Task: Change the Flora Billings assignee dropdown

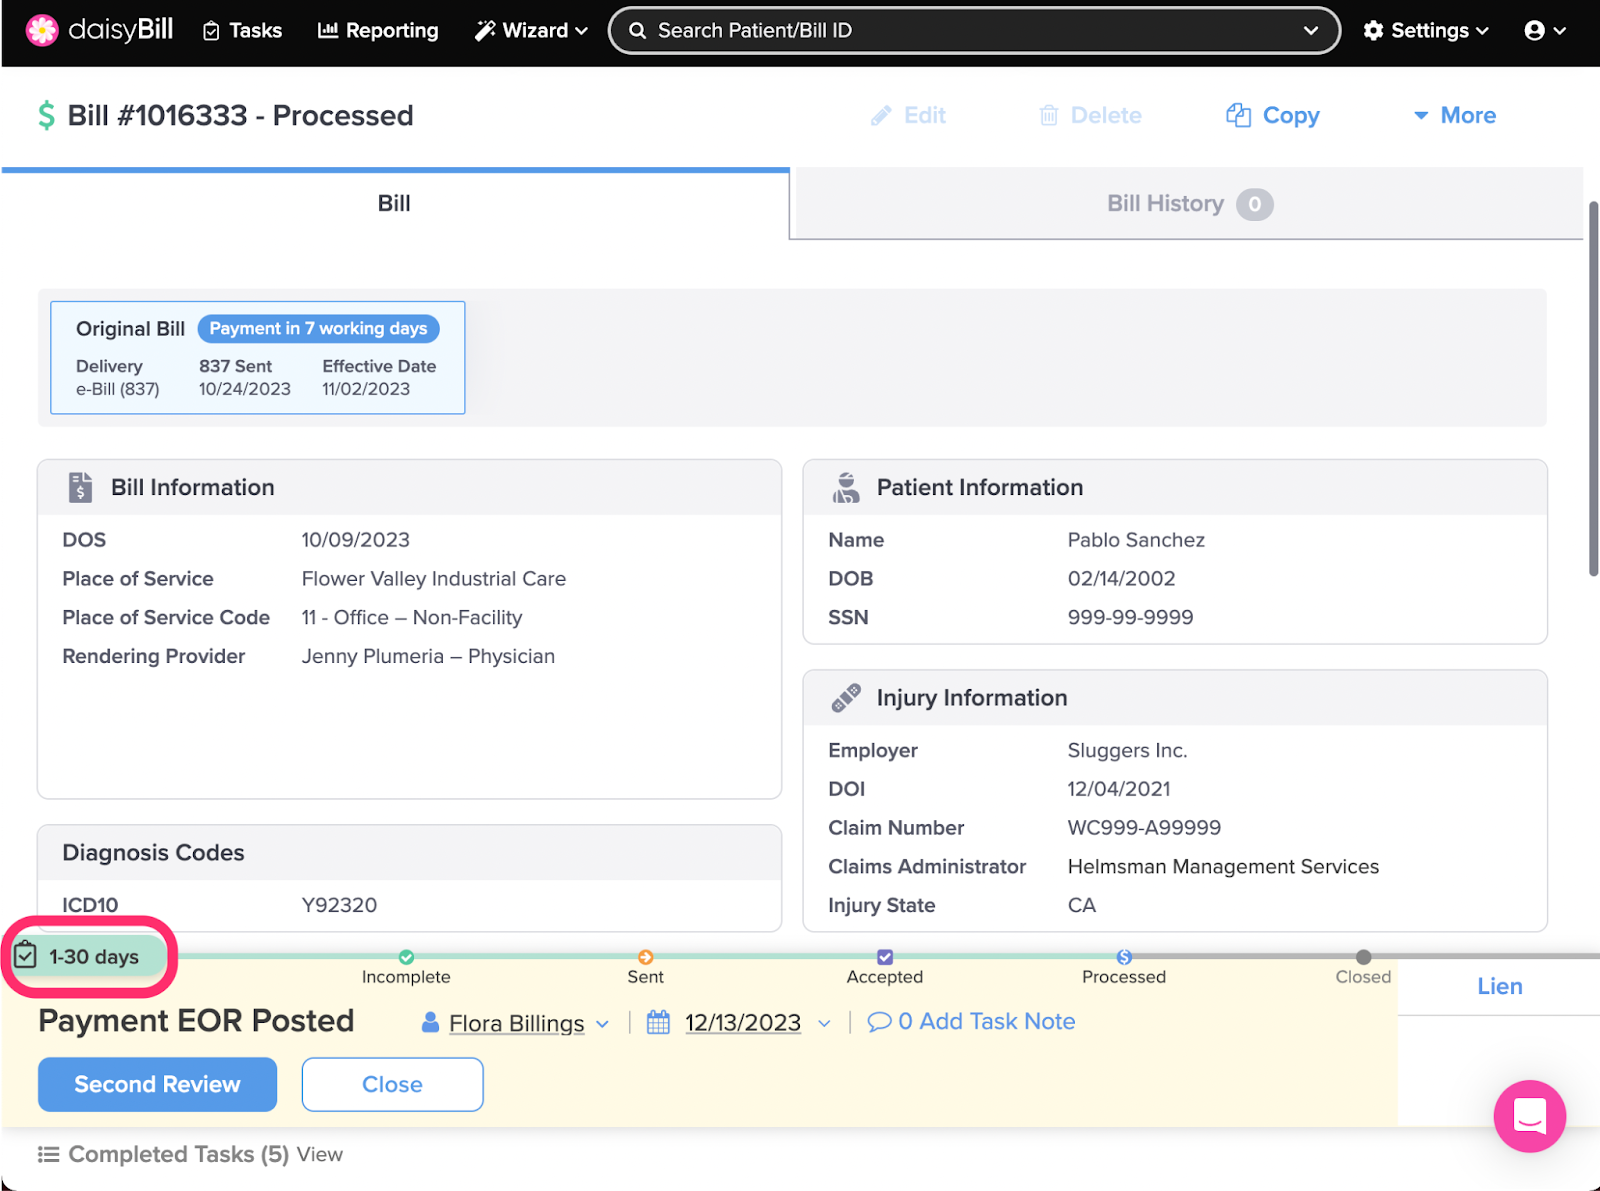Action: [516, 1023]
